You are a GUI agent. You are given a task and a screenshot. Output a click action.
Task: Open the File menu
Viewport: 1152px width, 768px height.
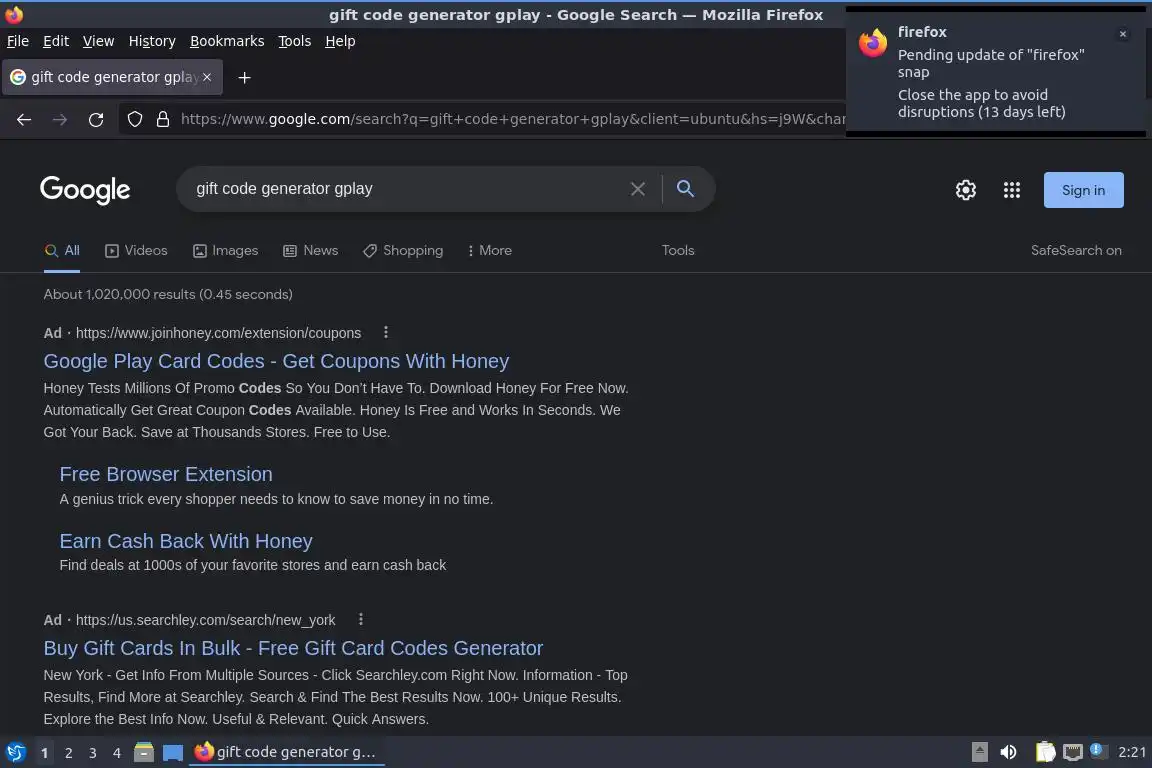(x=18, y=41)
